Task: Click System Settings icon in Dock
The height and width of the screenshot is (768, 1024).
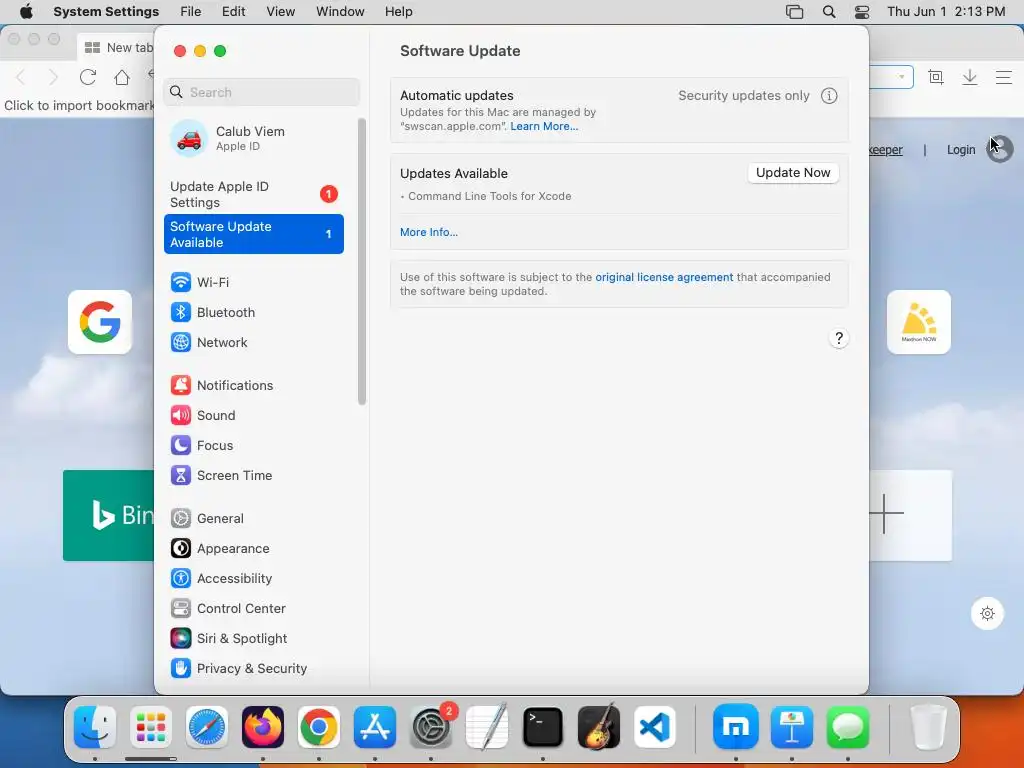Action: point(431,727)
